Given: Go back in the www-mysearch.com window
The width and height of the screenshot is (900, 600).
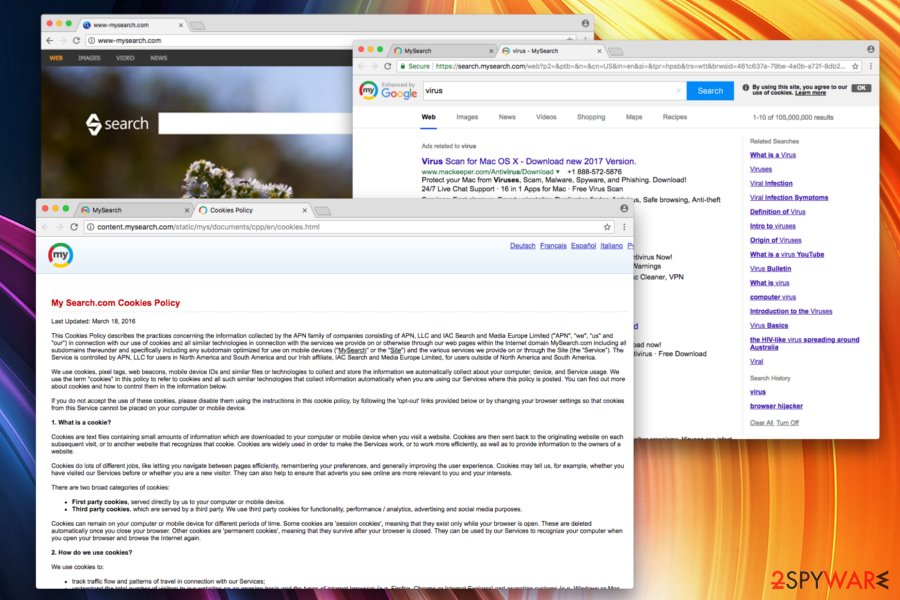Looking at the screenshot, I should pos(49,40).
